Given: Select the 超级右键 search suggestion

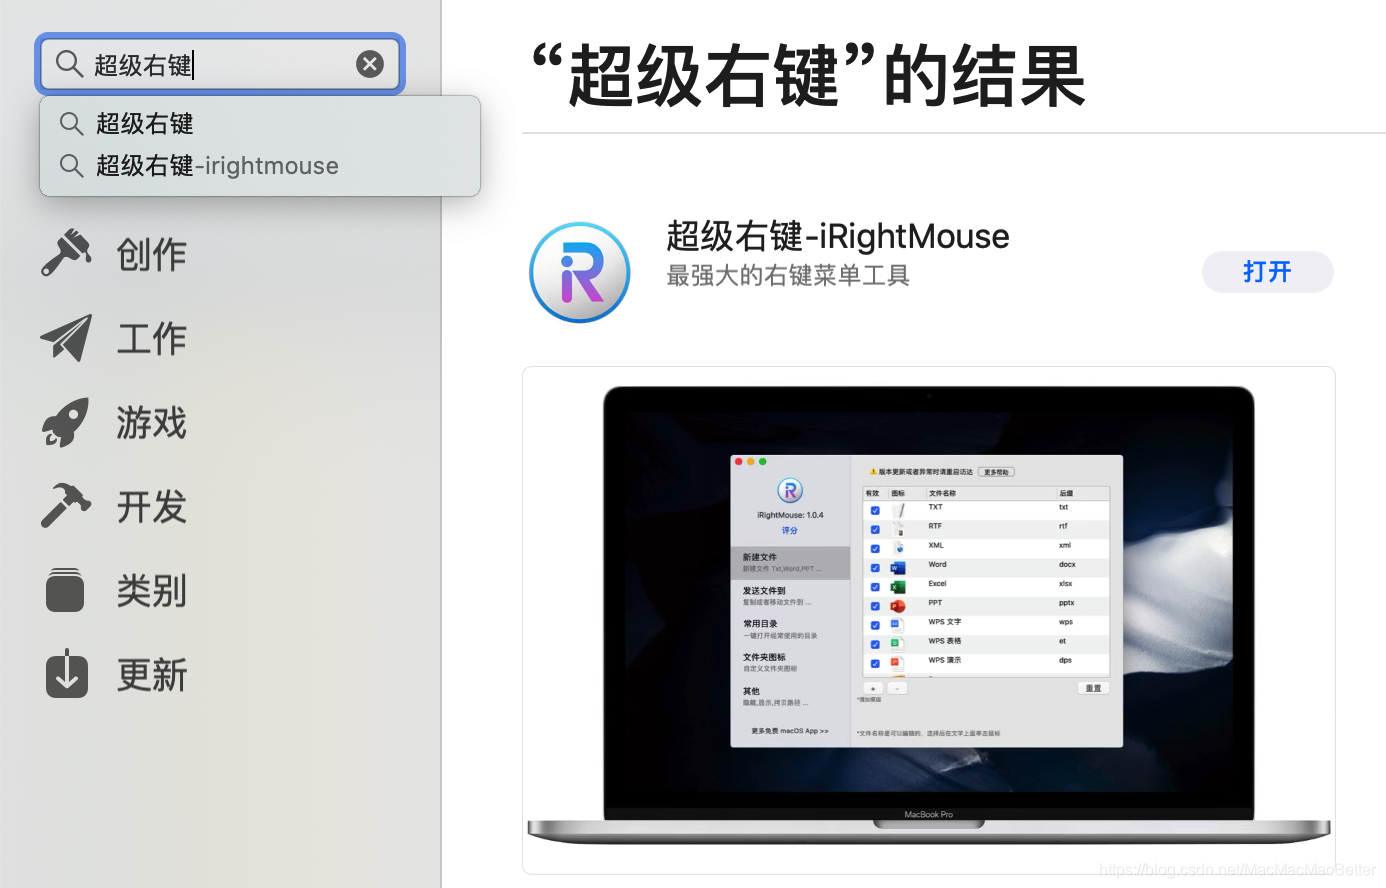Looking at the screenshot, I should (x=260, y=123).
